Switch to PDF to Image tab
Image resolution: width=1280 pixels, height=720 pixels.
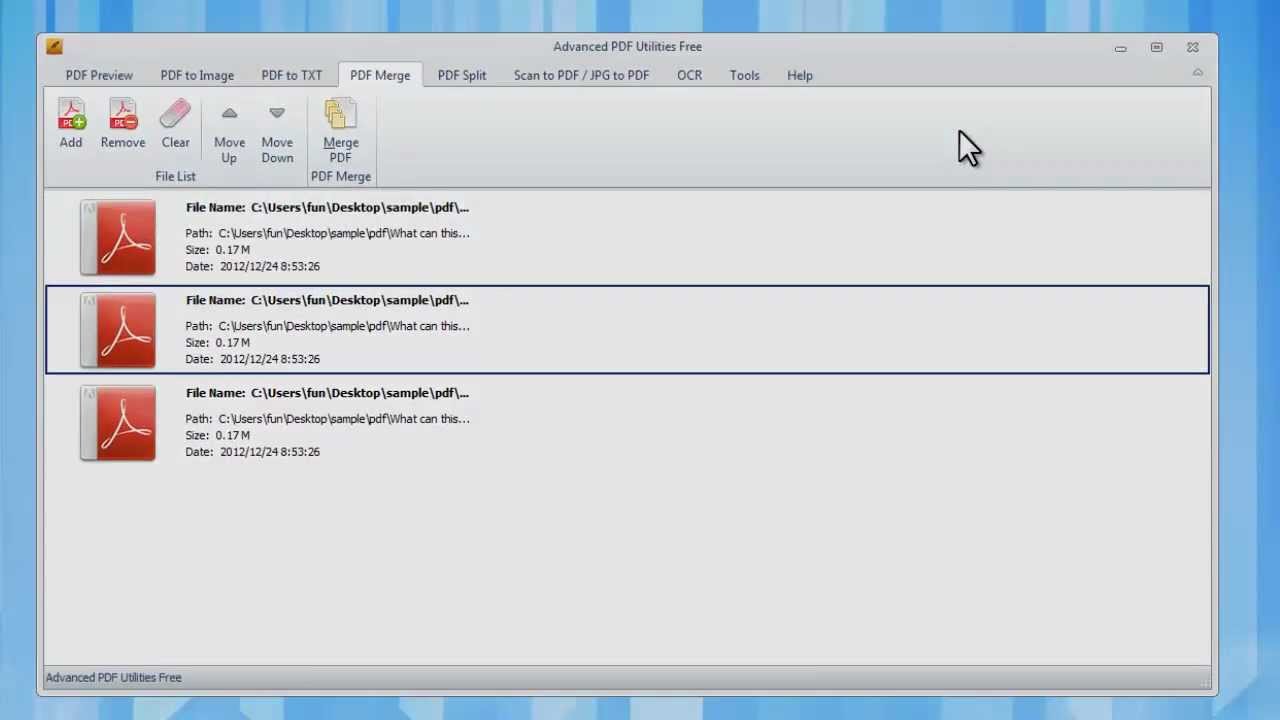pos(197,75)
